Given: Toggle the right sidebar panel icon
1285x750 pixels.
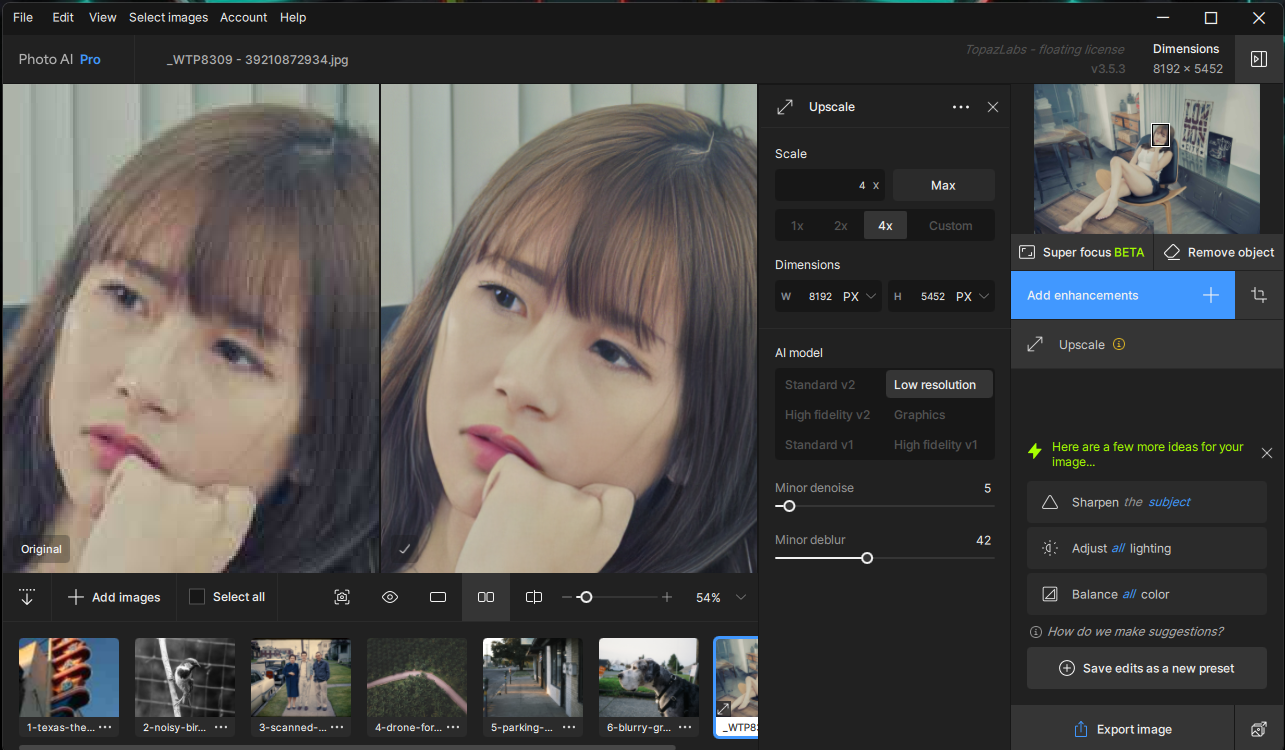Looking at the screenshot, I should [x=1259, y=59].
